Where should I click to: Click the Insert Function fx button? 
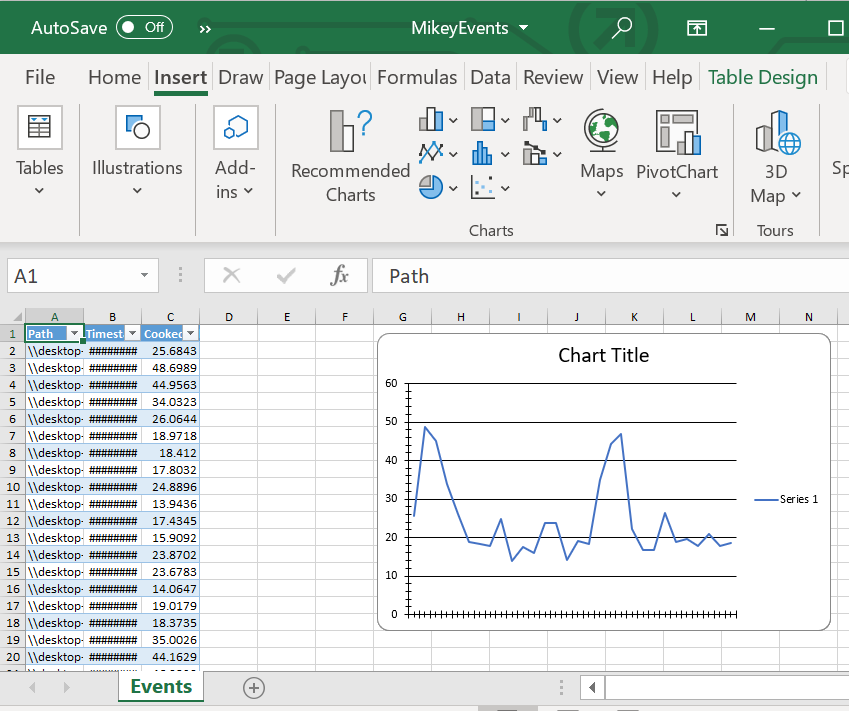[x=339, y=276]
